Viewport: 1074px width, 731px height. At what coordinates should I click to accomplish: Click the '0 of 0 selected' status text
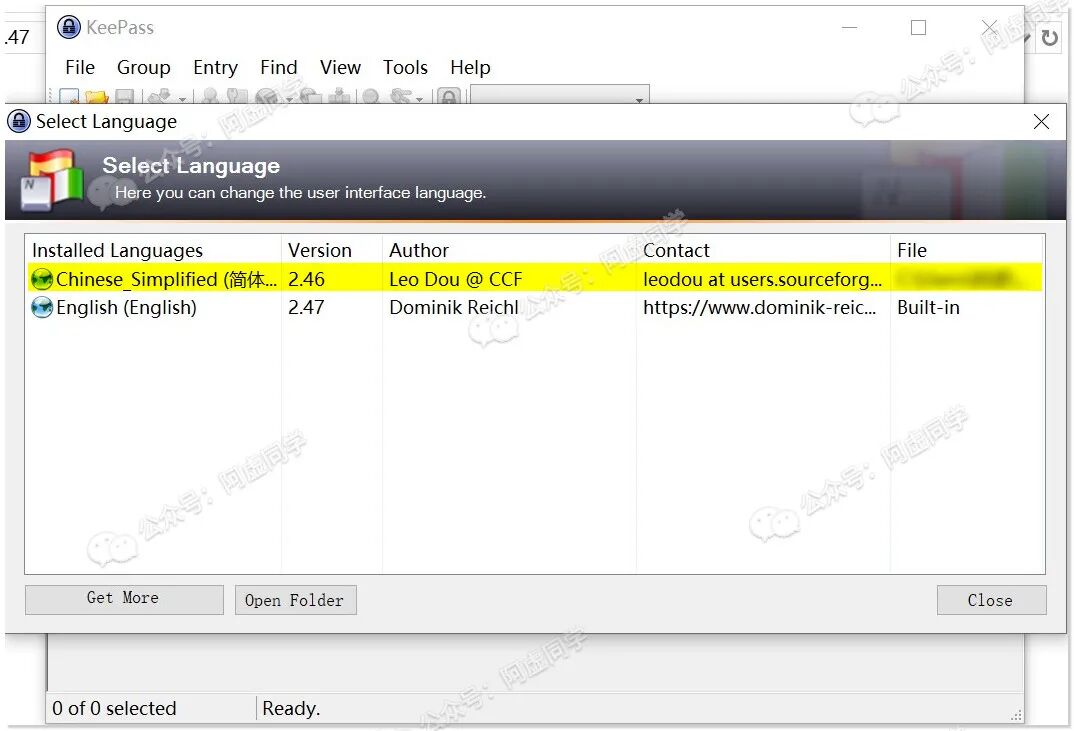click(114, 708)
